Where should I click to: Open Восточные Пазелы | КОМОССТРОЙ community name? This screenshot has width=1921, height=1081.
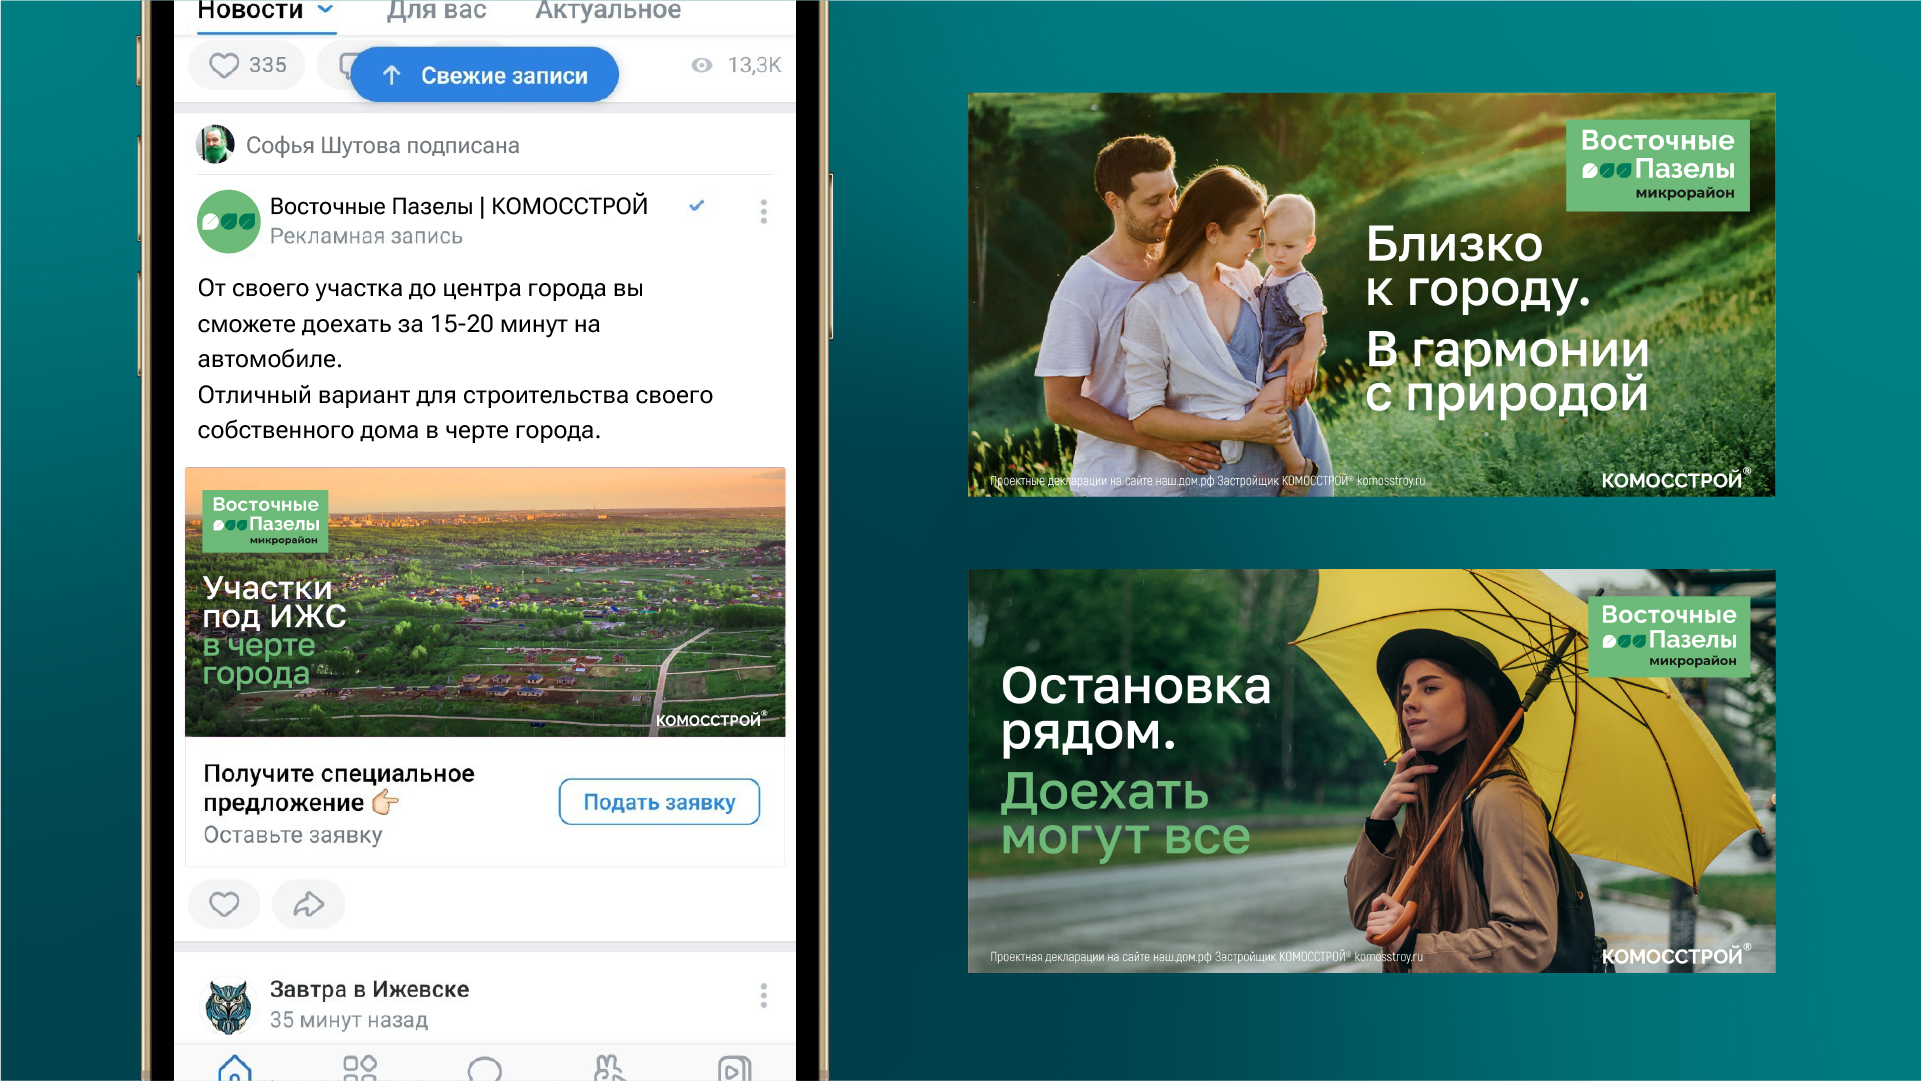458,207
